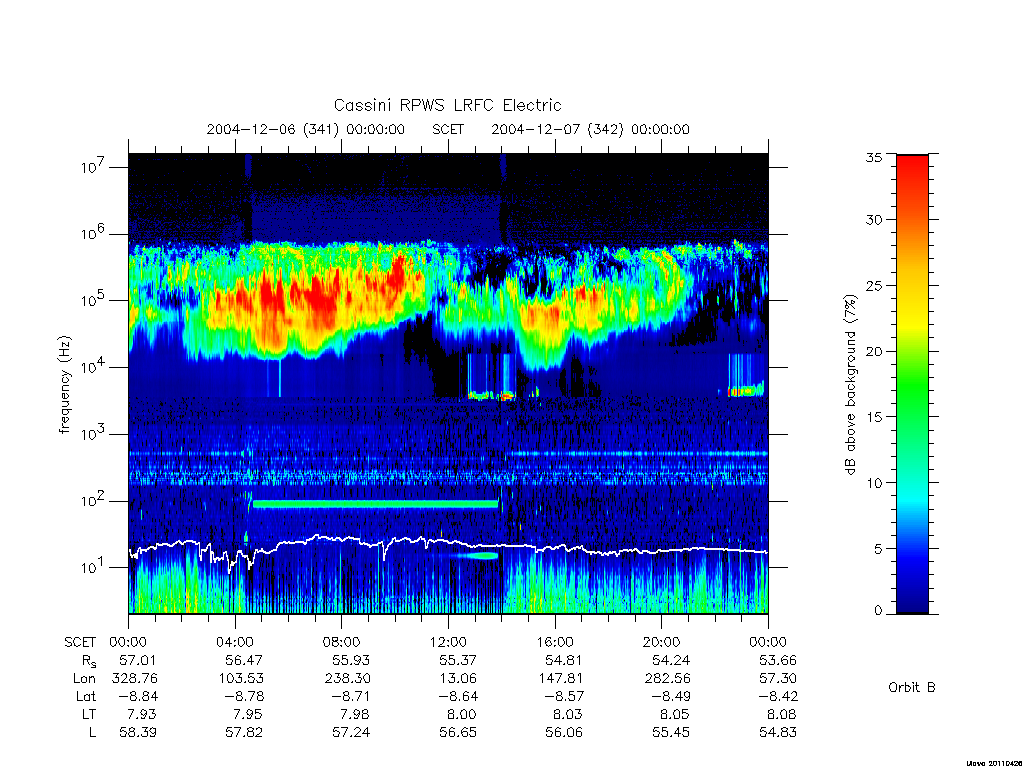Click the time tick label 12:00
Screen dimensions: 1024x768
(449, 642)
